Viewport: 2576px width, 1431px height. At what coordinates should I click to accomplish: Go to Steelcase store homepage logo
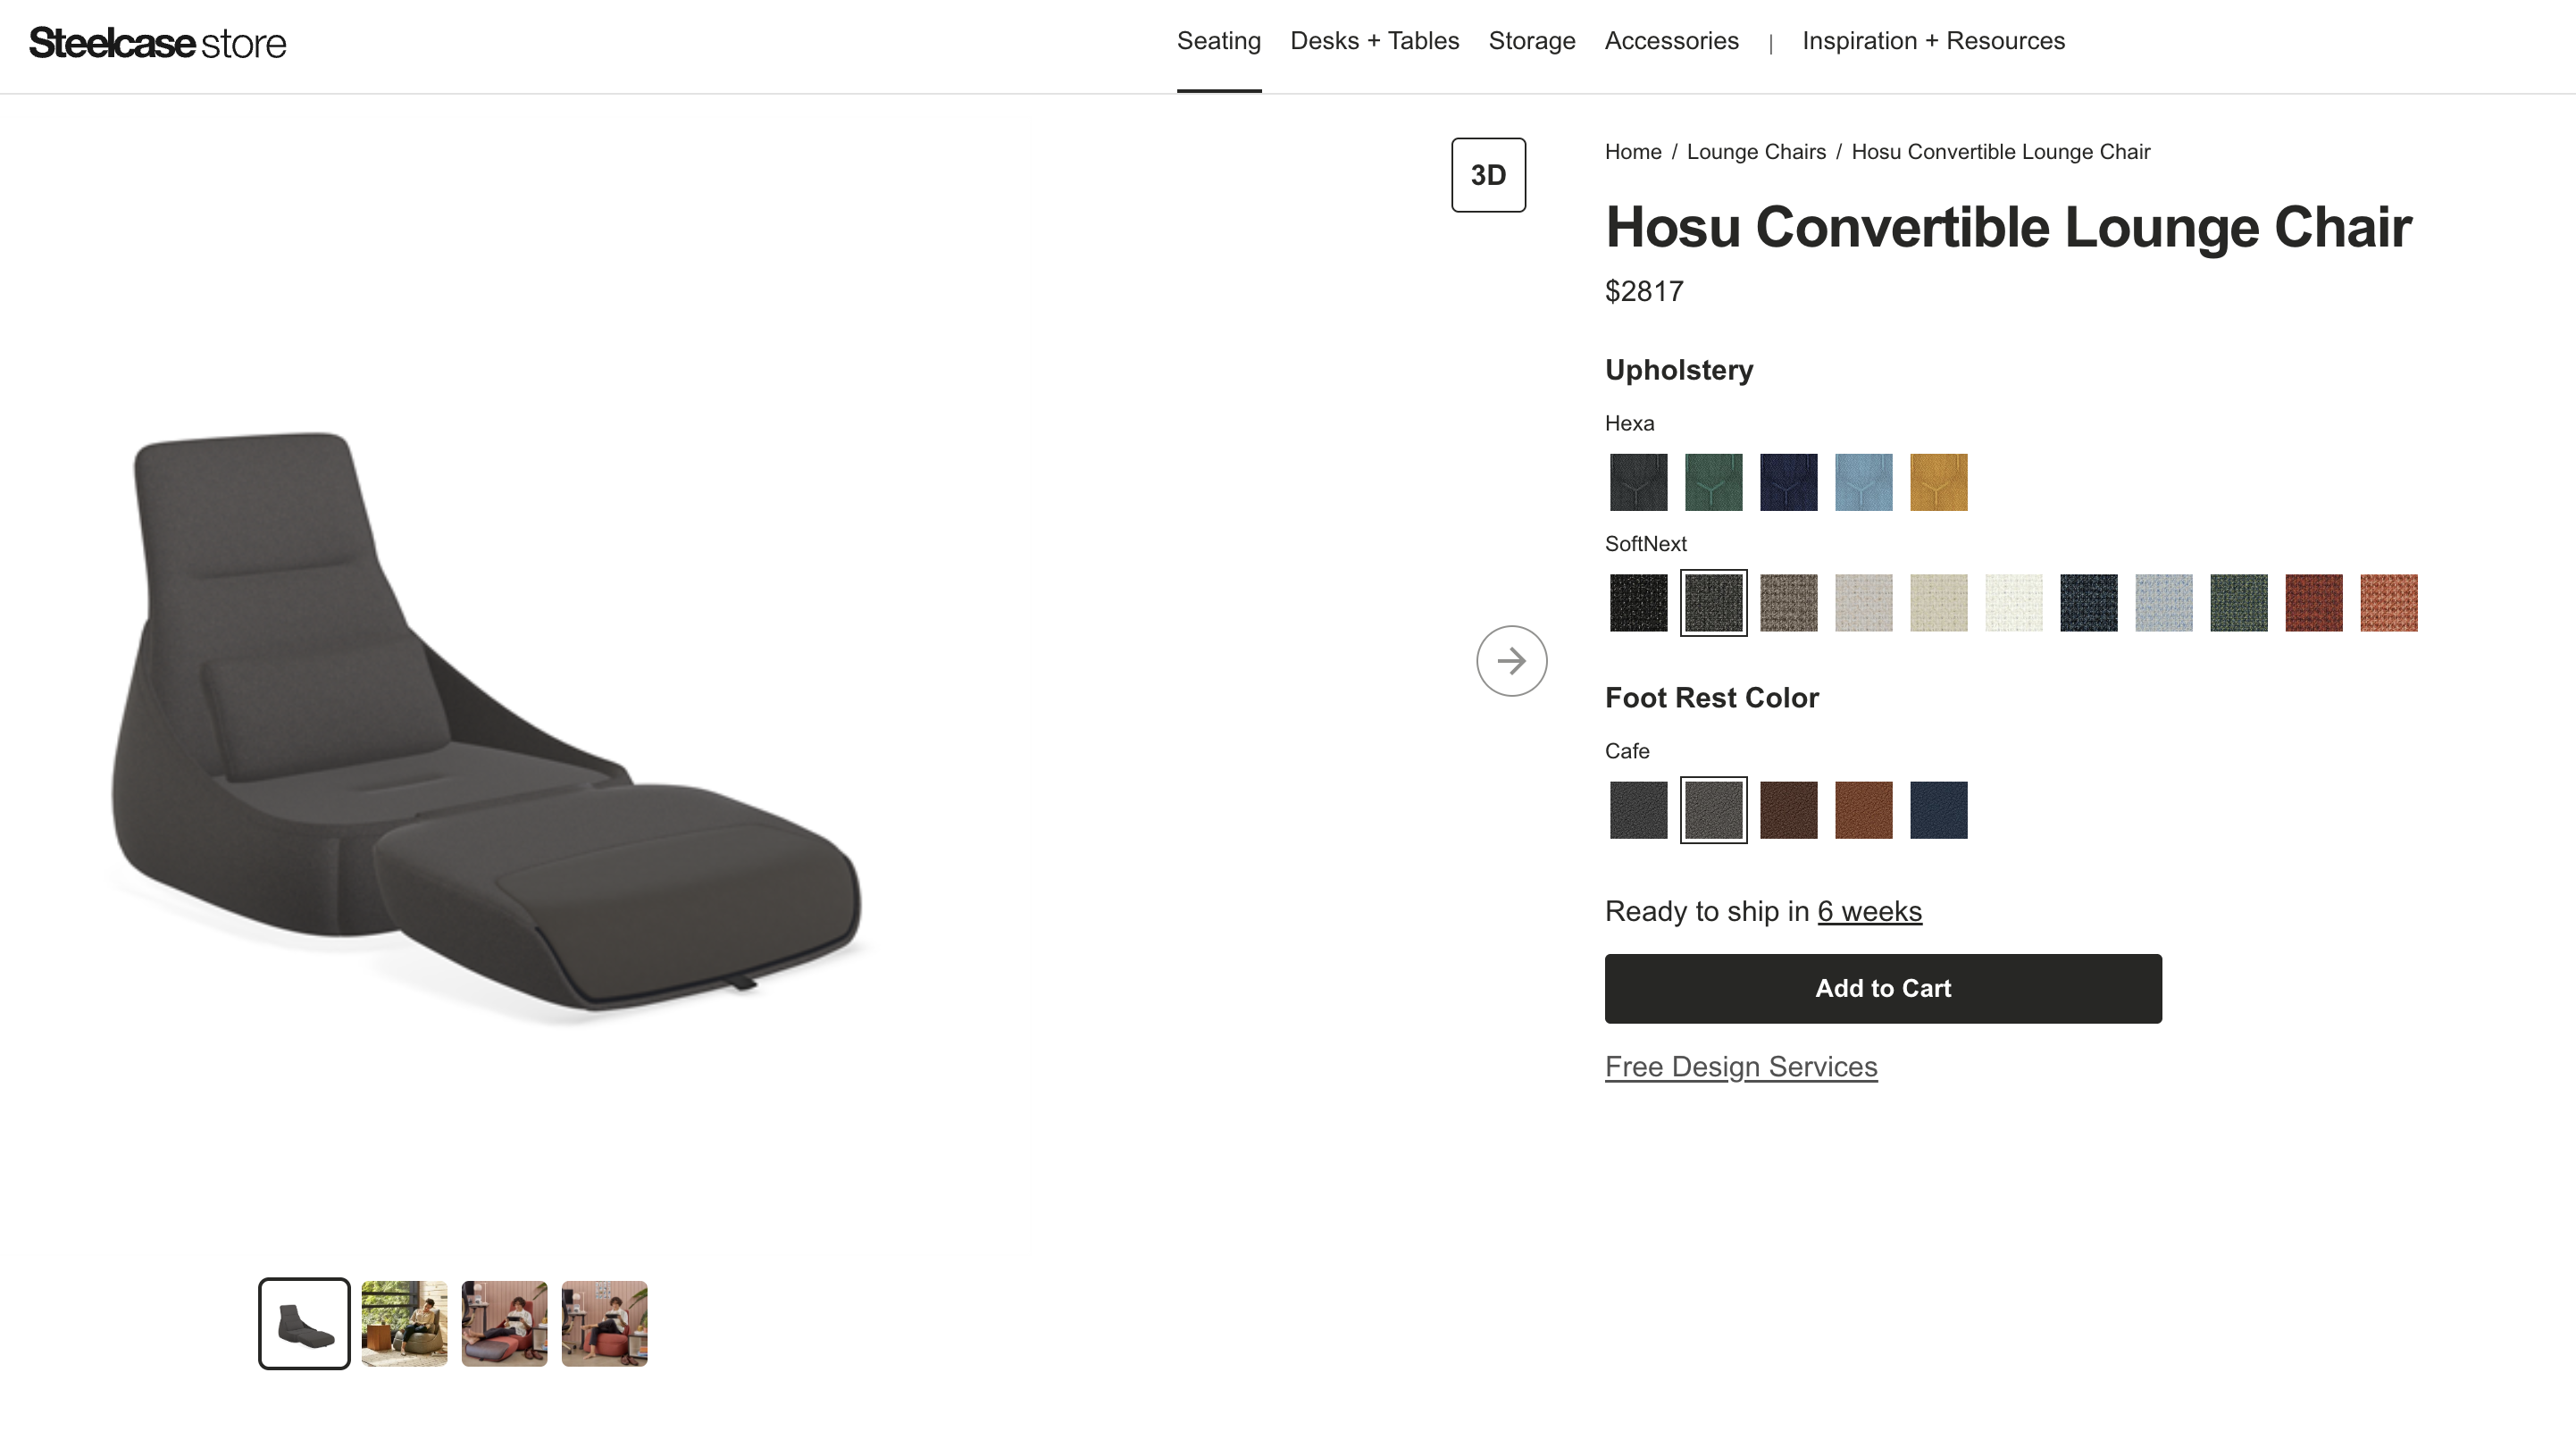tap(158, 43)
